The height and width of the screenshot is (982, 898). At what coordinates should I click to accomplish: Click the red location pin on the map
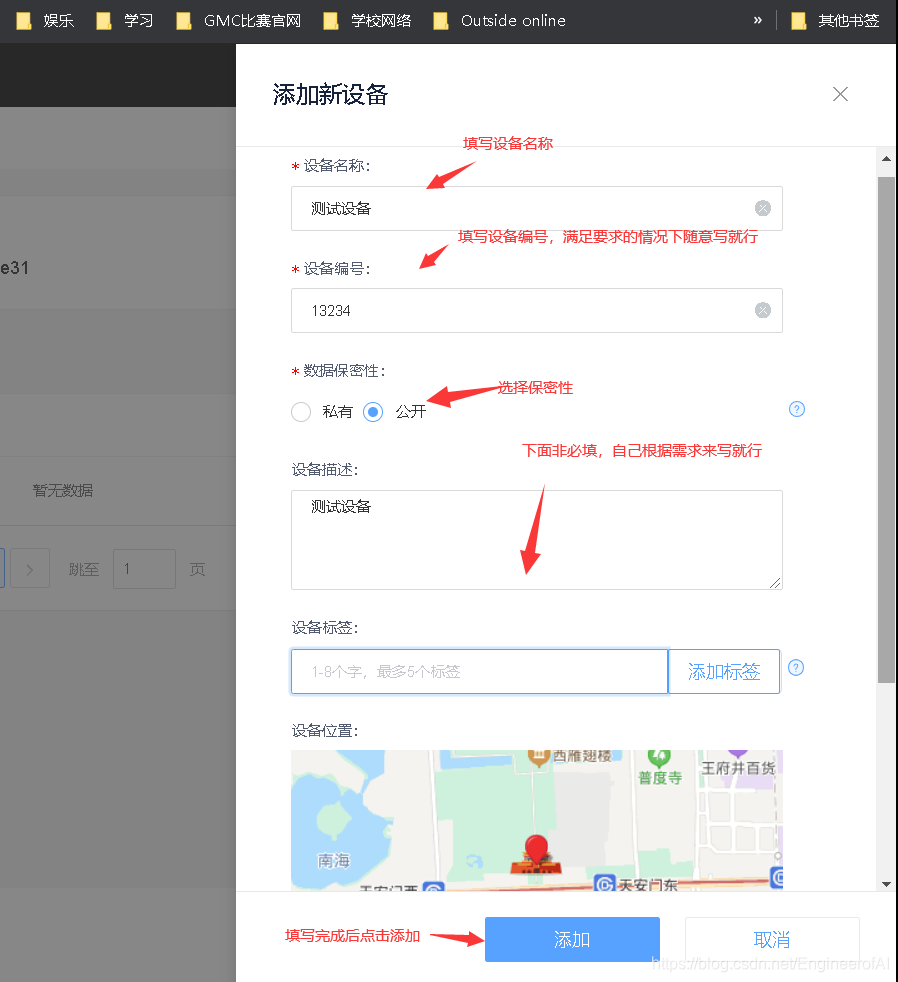coord(536,848)
